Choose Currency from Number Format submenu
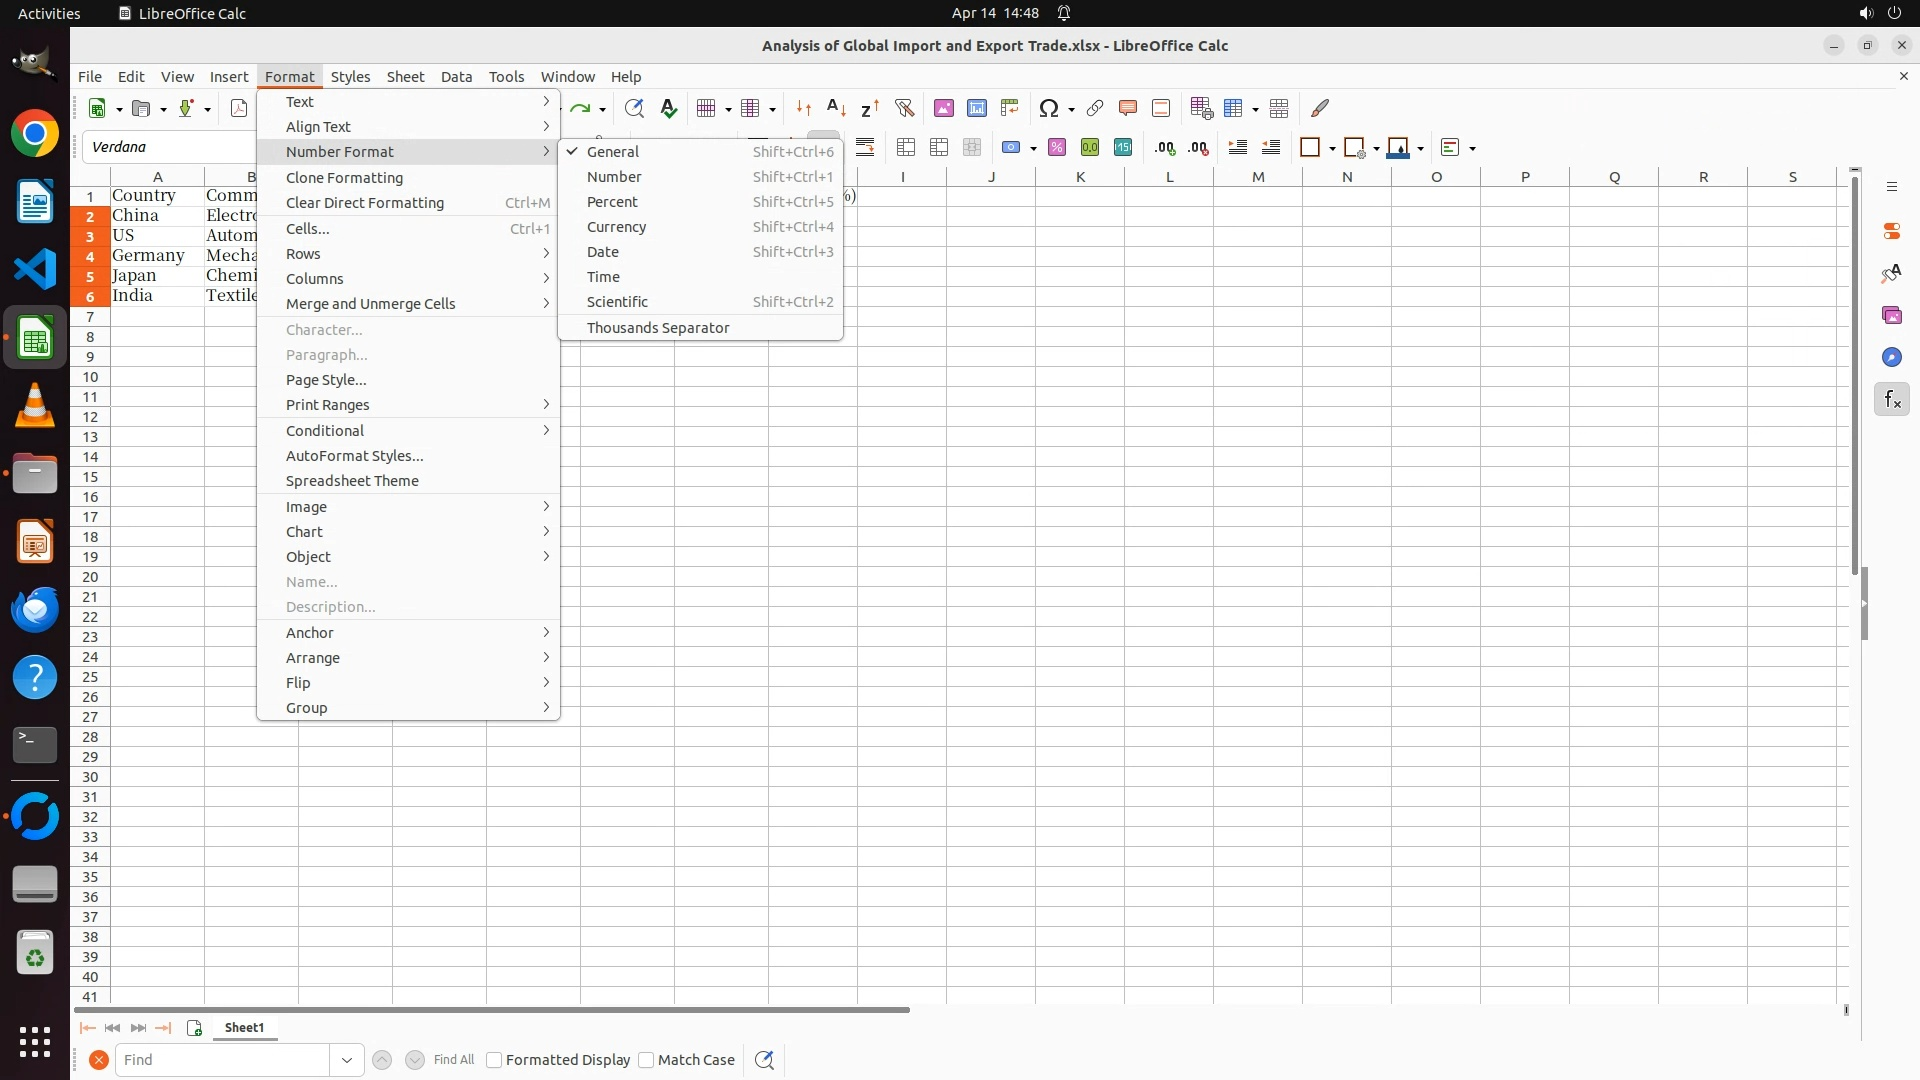 click(x=616, y=227)
